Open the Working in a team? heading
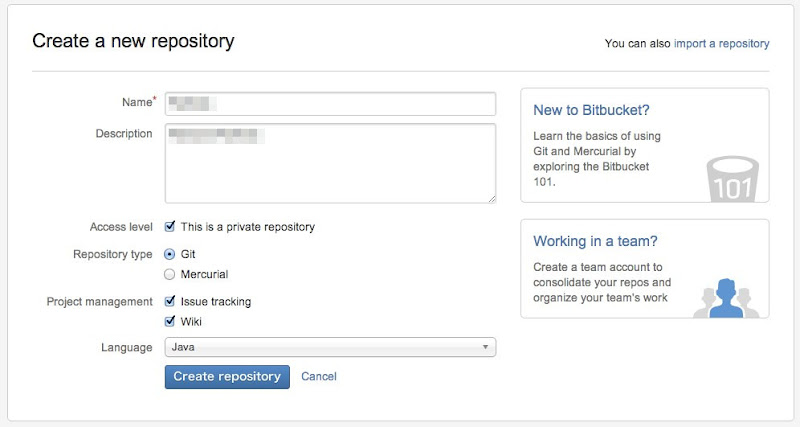This screenshot has width=800, height=427. 595,241
